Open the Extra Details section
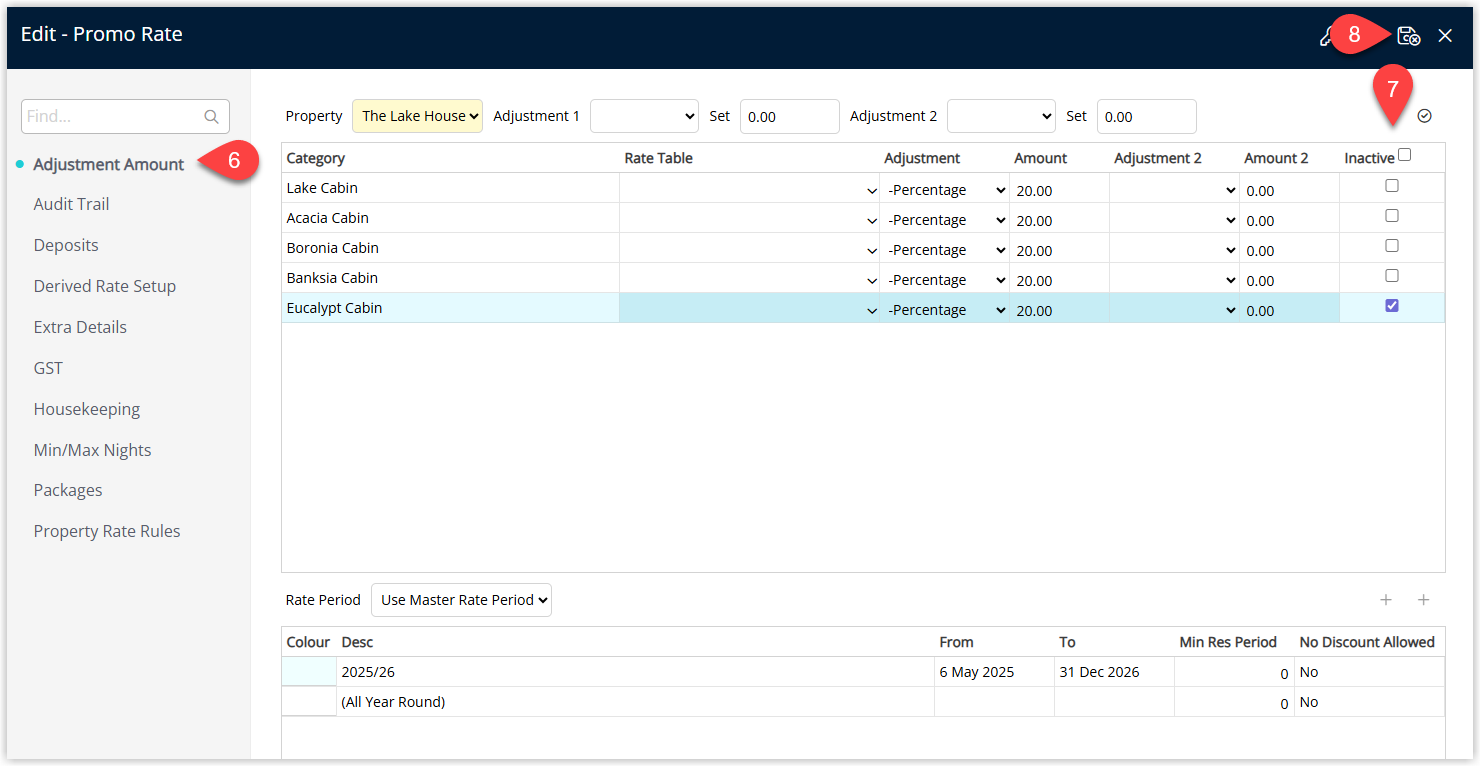Image resolution: width=1481 pixels, height=767 pixels. click(x=80, y=327)
